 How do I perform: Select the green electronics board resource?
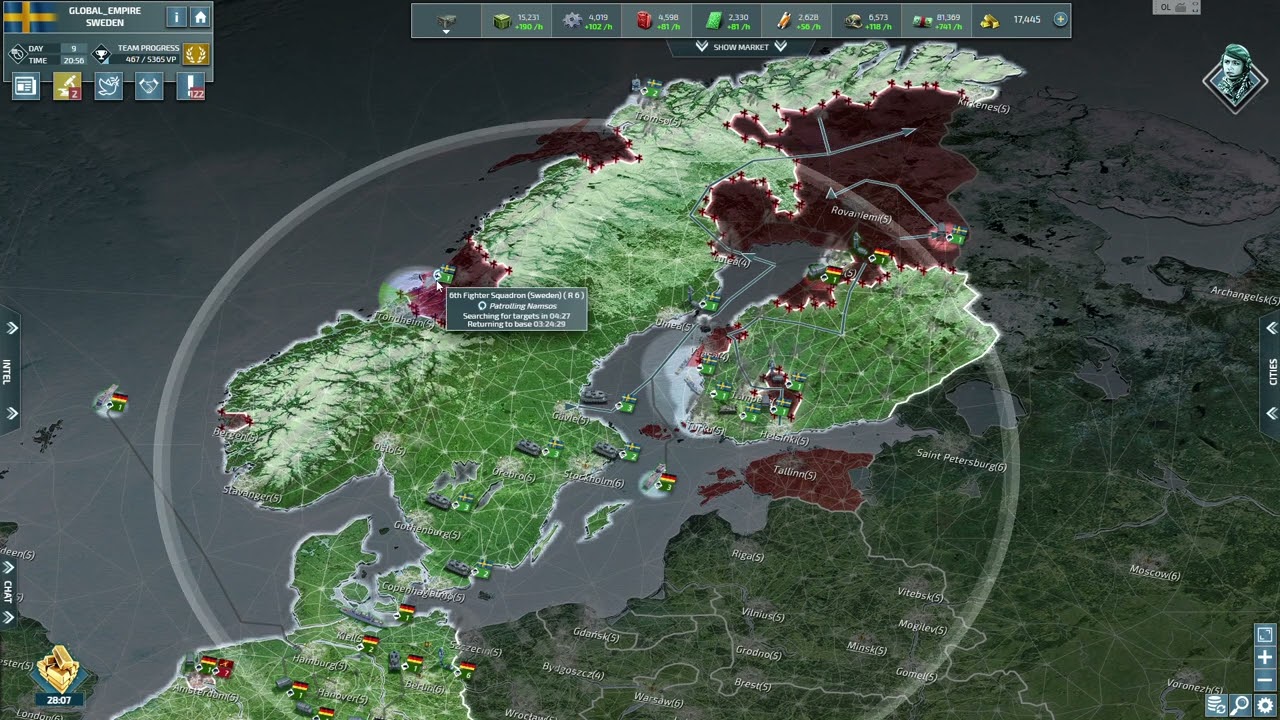(x=712, y=20)
